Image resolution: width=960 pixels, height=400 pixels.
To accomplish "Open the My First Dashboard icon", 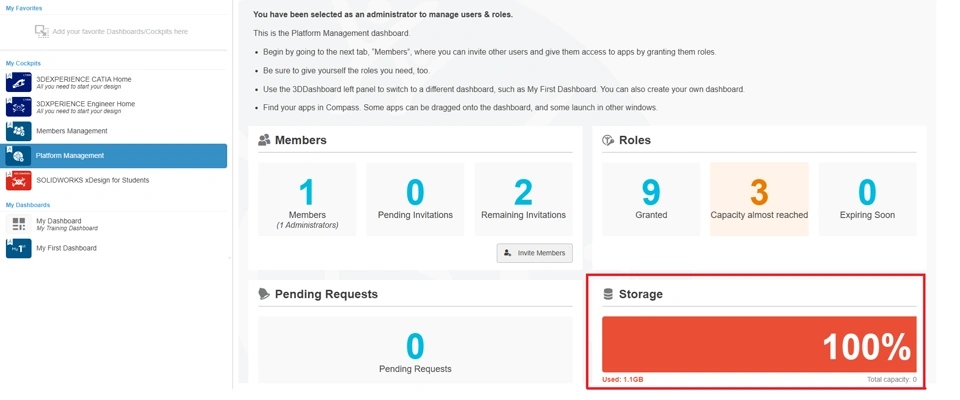I will [18, 248].
